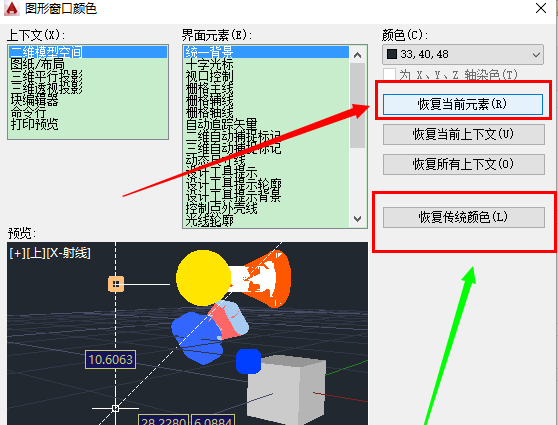Viewport: 558px width, 425px height.
Task: Click the [+][上][X-射线] viewport label in preview
Action: pos(50,253)
